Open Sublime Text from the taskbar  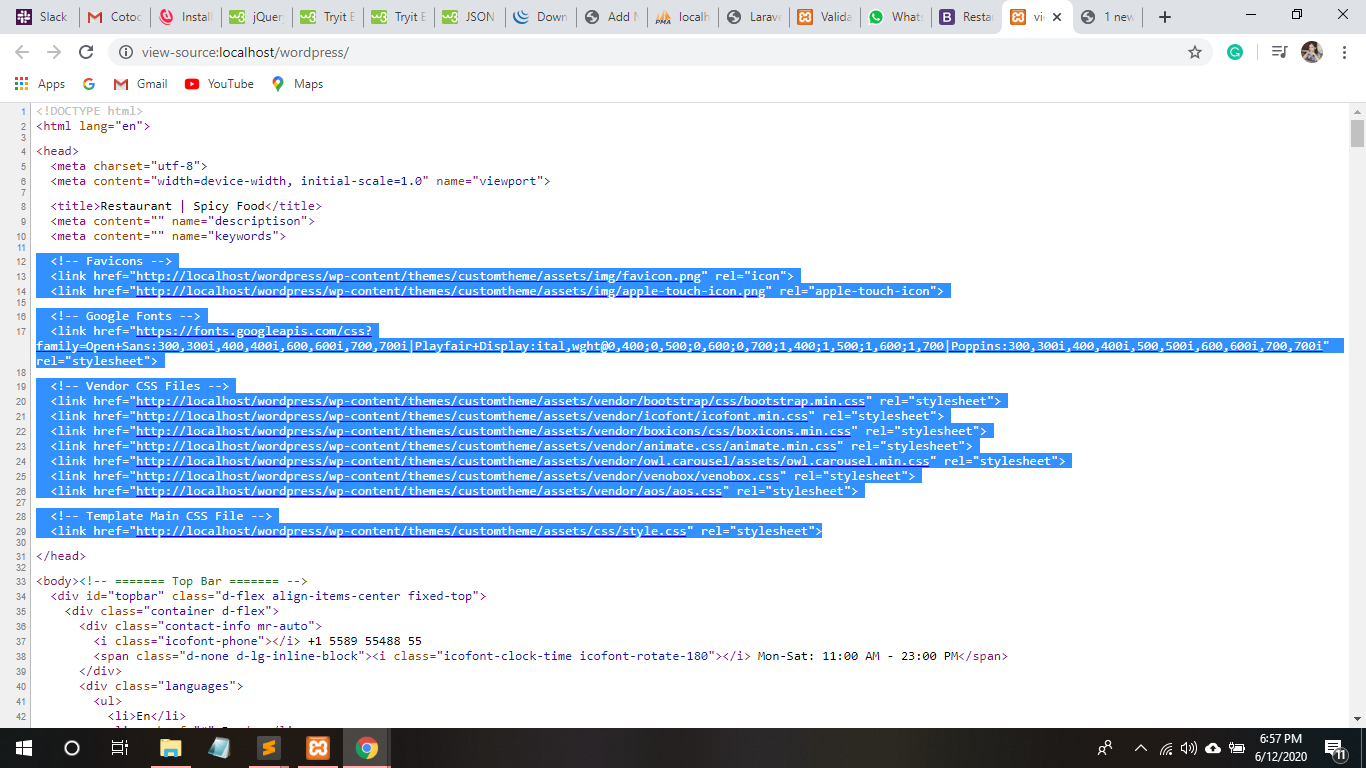268,748
